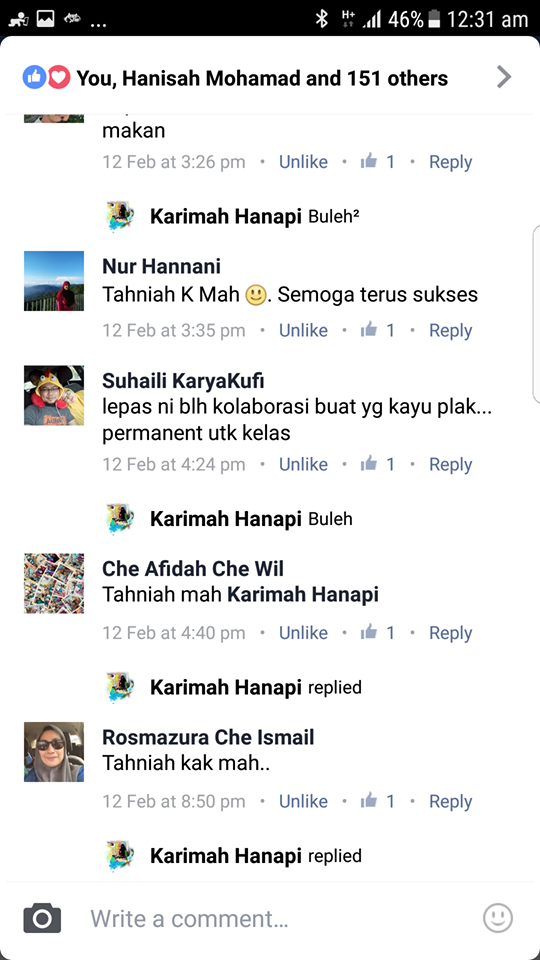Expand the reactions list with the right chevron

pyautogui.click(x=503, y=77)
